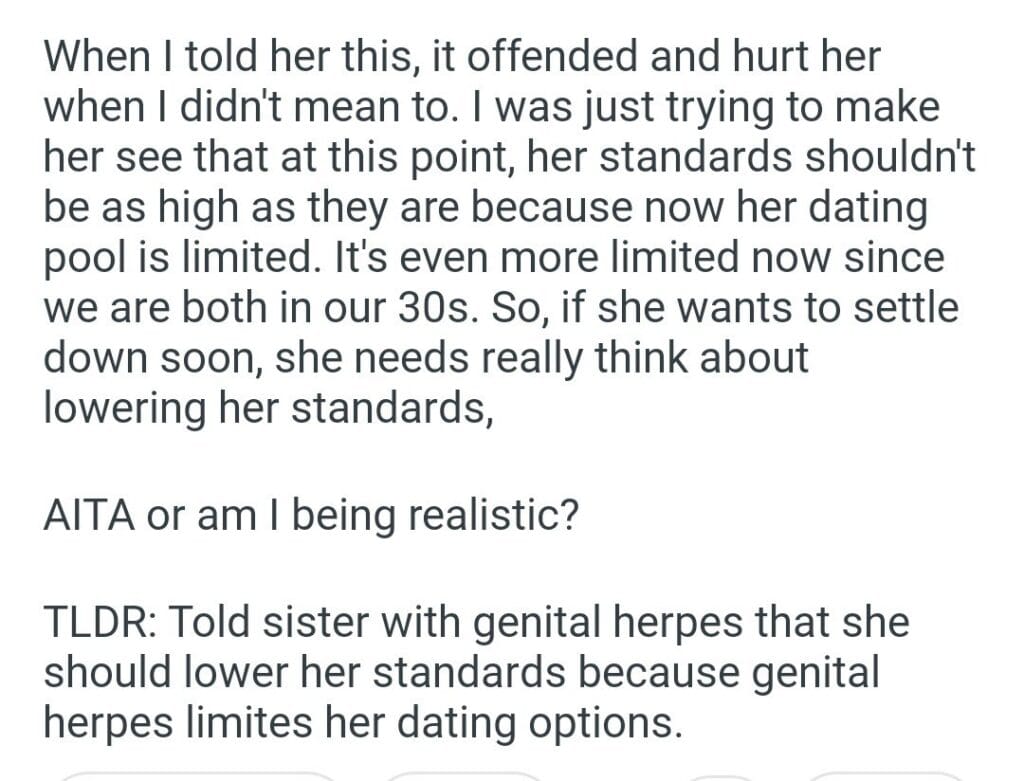This screenshot has height=781, width=1024.
Task: Click the words "down soon" in the first paragraph
Action: 149,358
